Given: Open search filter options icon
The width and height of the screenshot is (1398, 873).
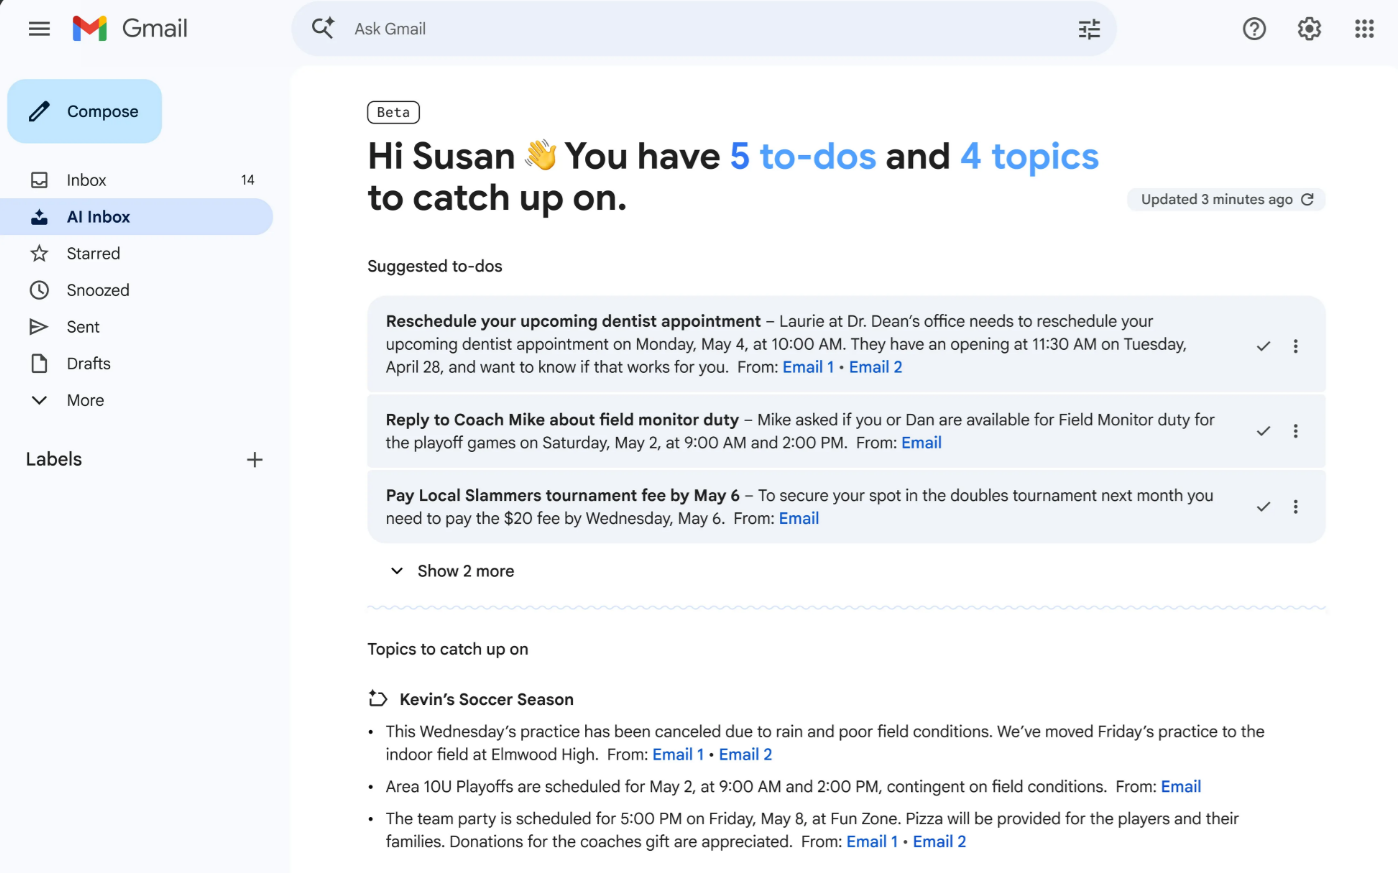Looking at the screenshot, I should pos(1089,29).
